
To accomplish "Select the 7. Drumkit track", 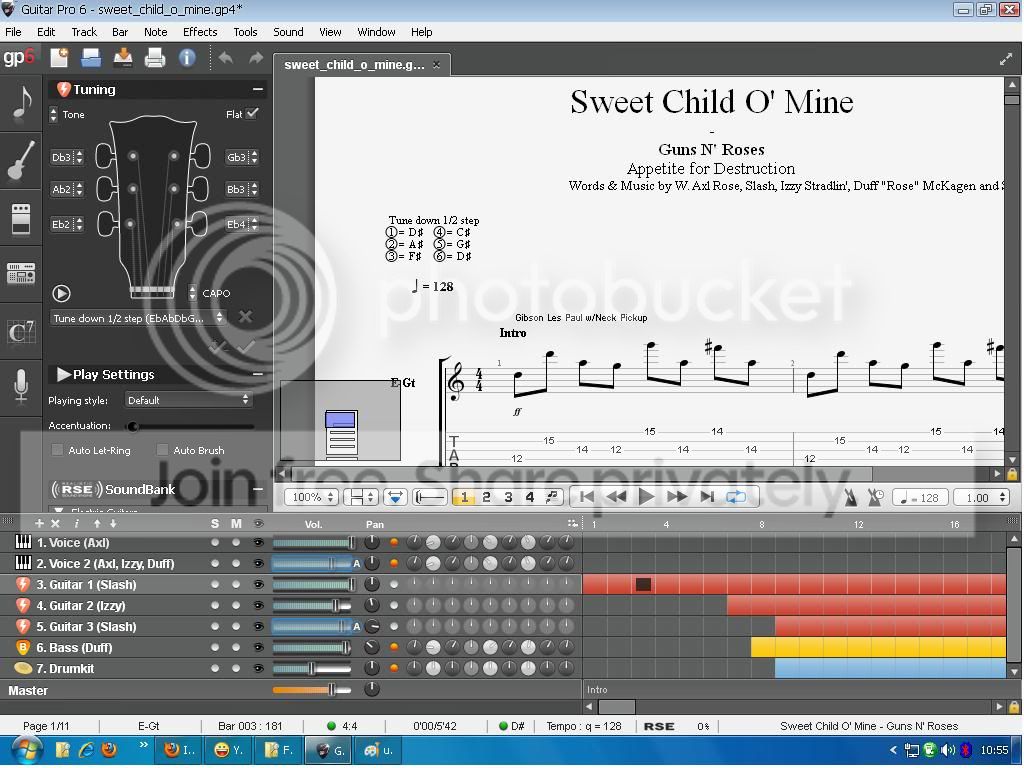I will 65,669.
